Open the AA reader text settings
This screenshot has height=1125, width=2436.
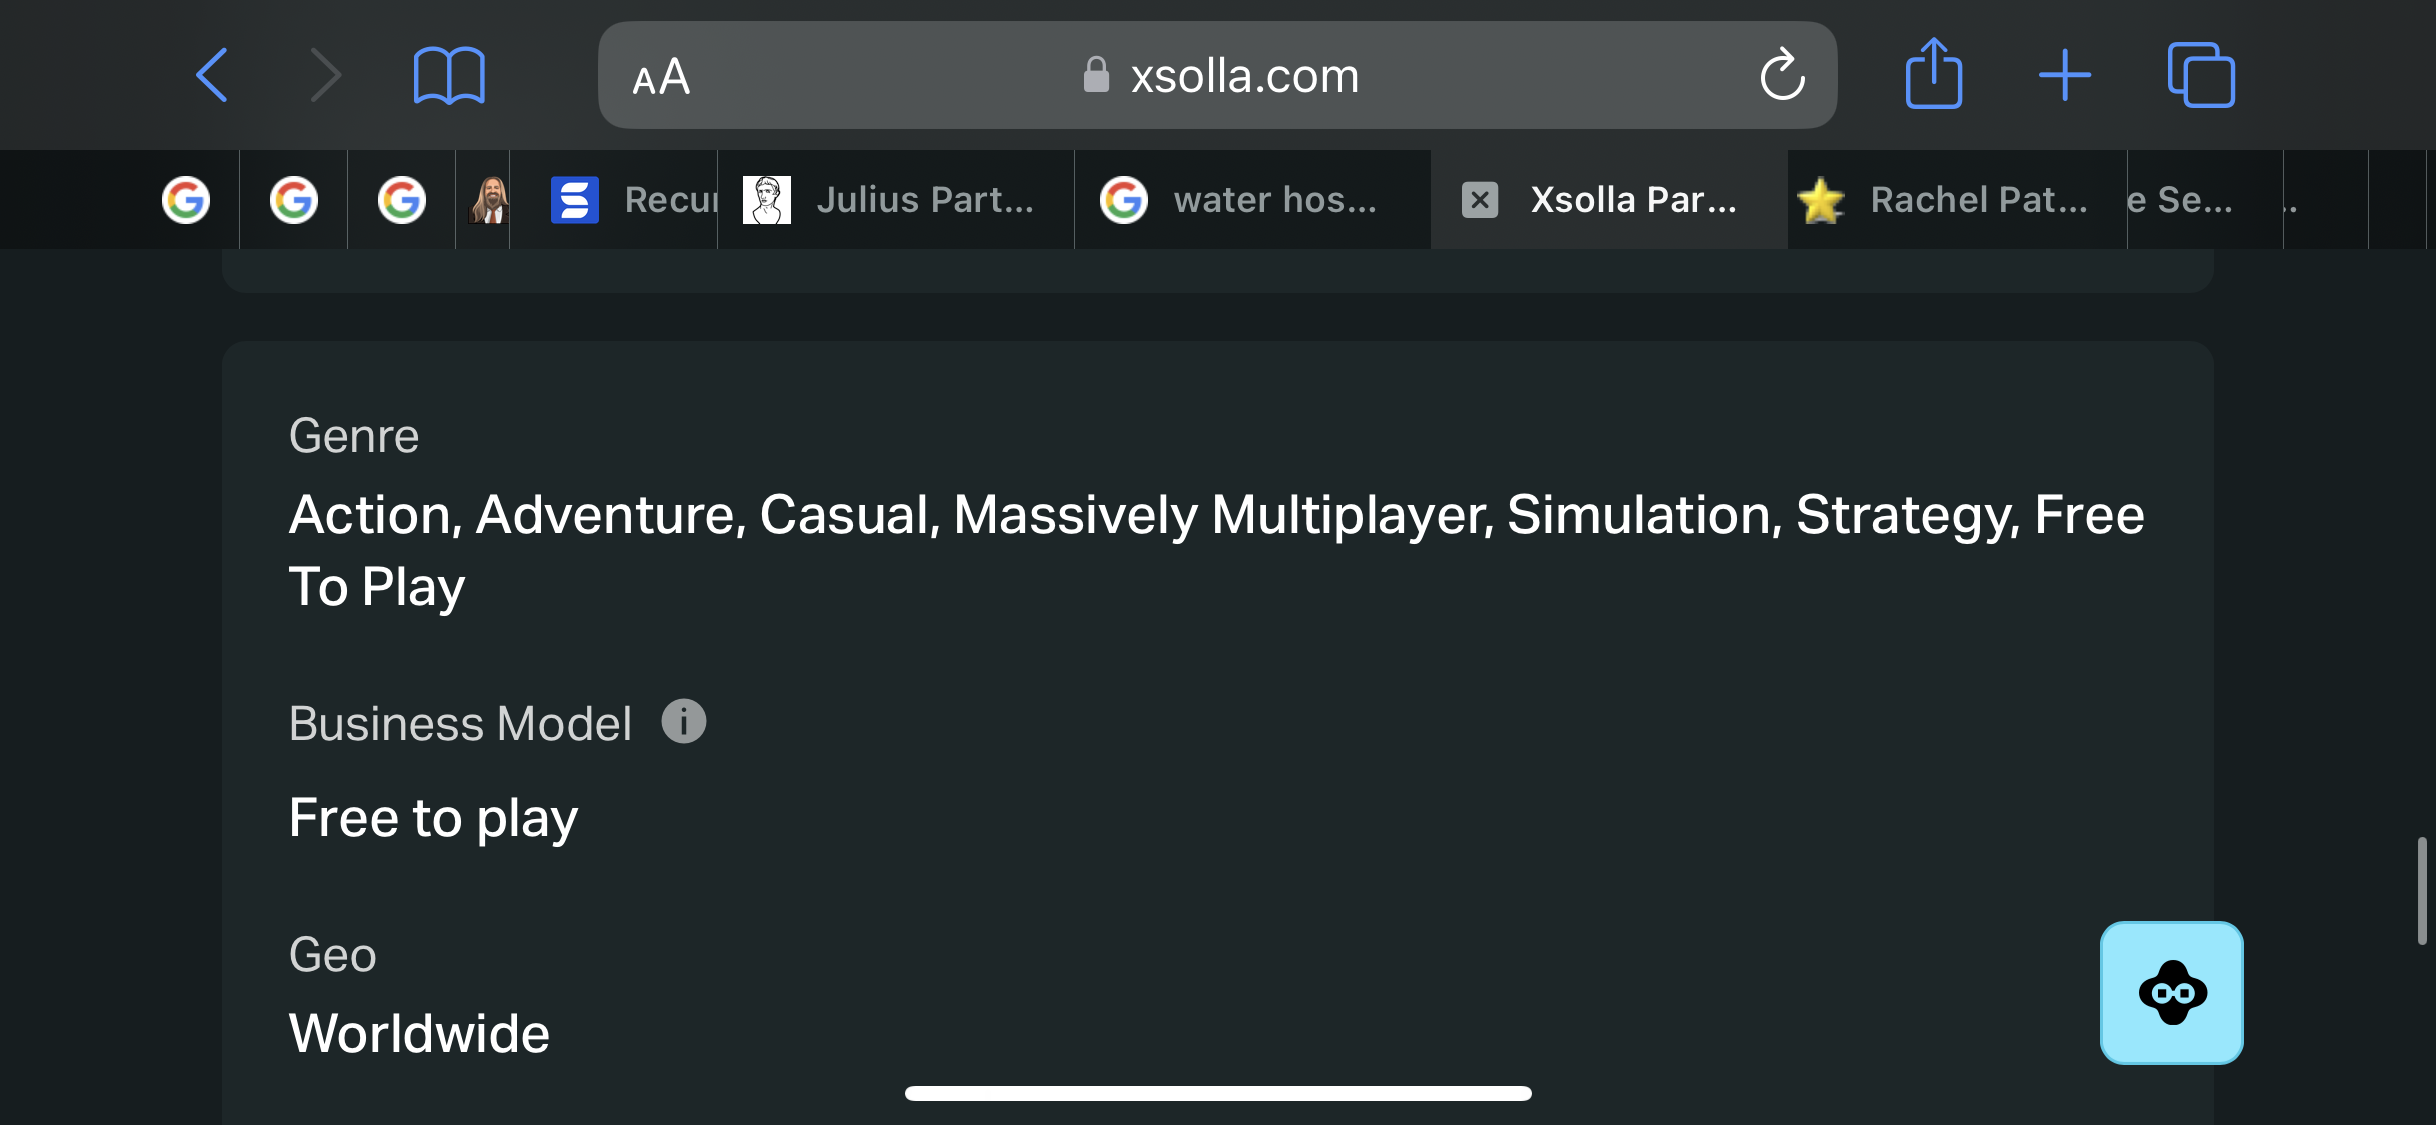coord(661,77)
